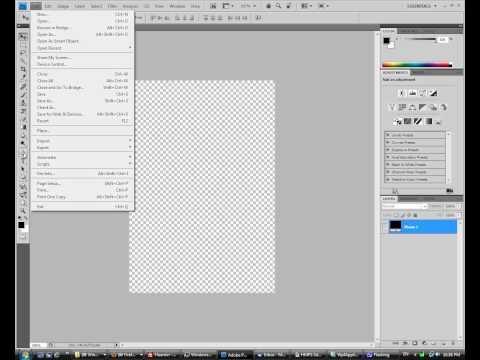
Task: Add a Color Balance adjustment
Action: click(412, 107)
